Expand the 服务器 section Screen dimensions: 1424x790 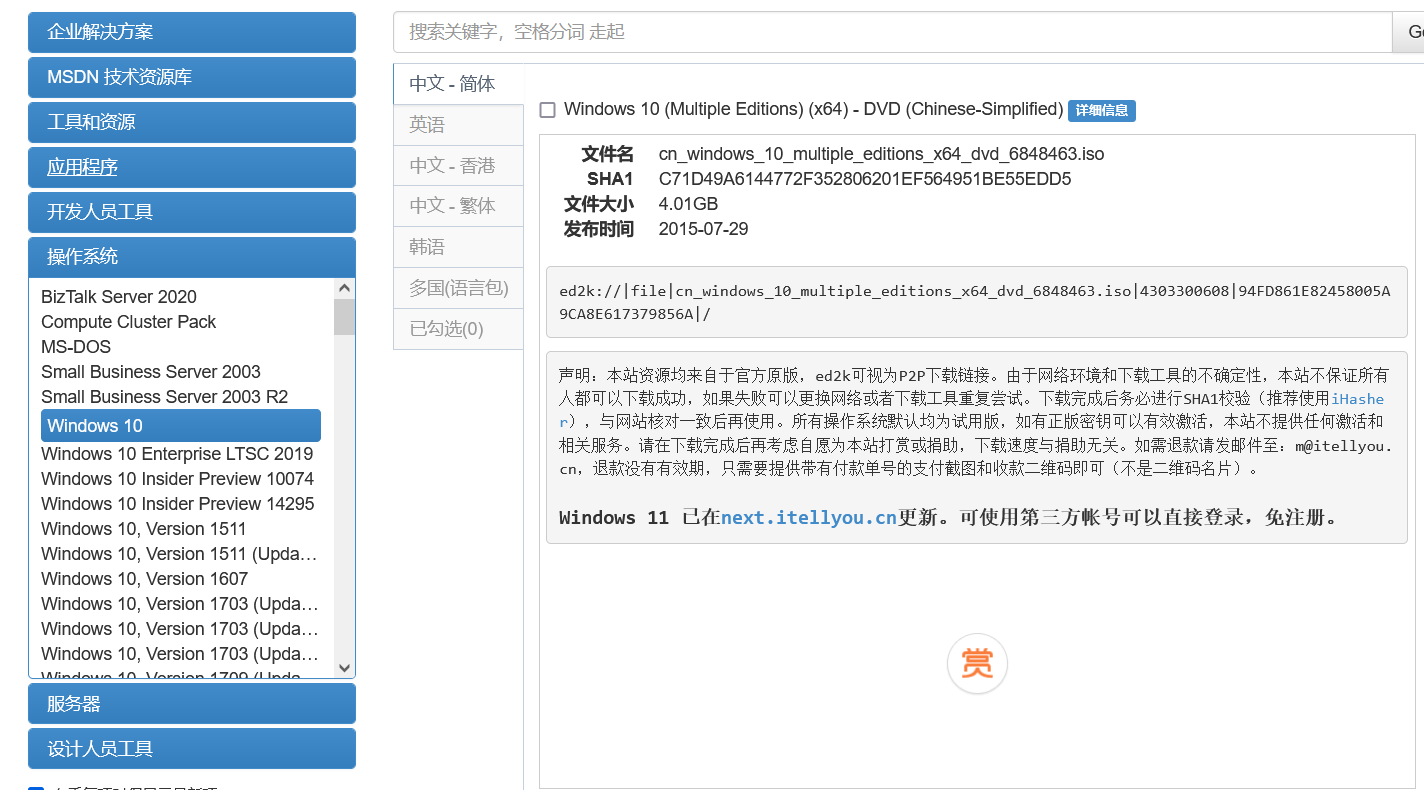[192, 704]
